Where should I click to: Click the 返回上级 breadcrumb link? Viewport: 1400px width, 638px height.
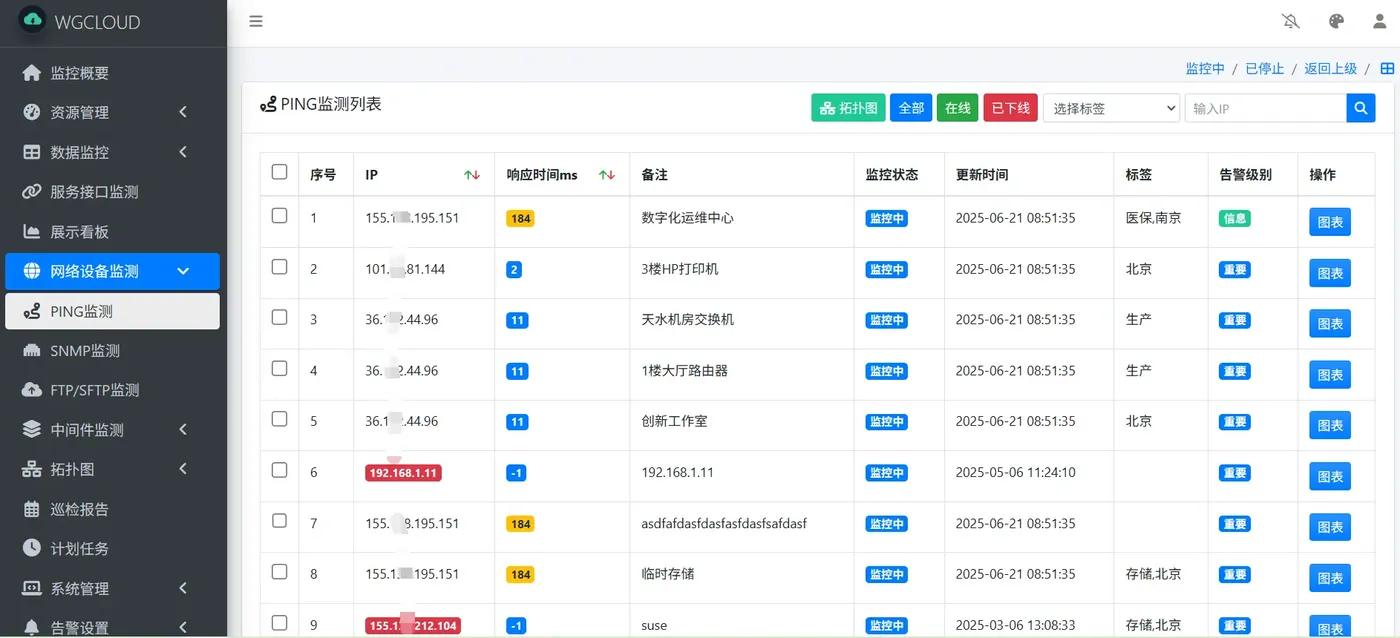click(x=1330, y=69)
